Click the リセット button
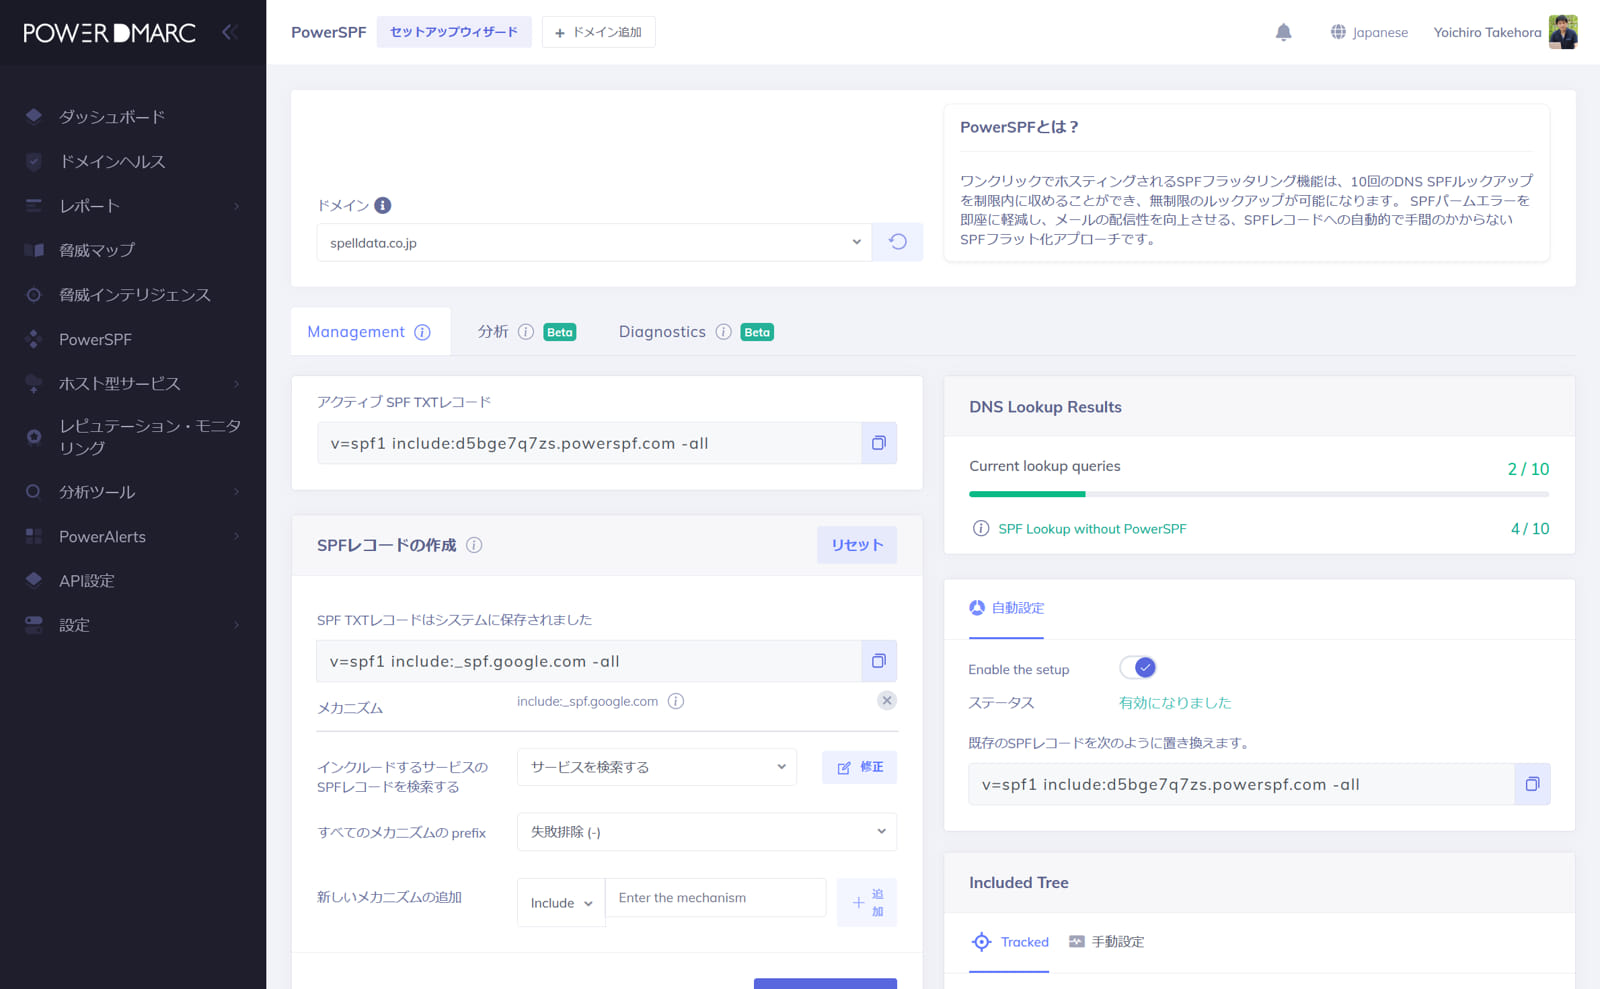Viewport: 1600px width, 989px height. (x=857, y=545)
